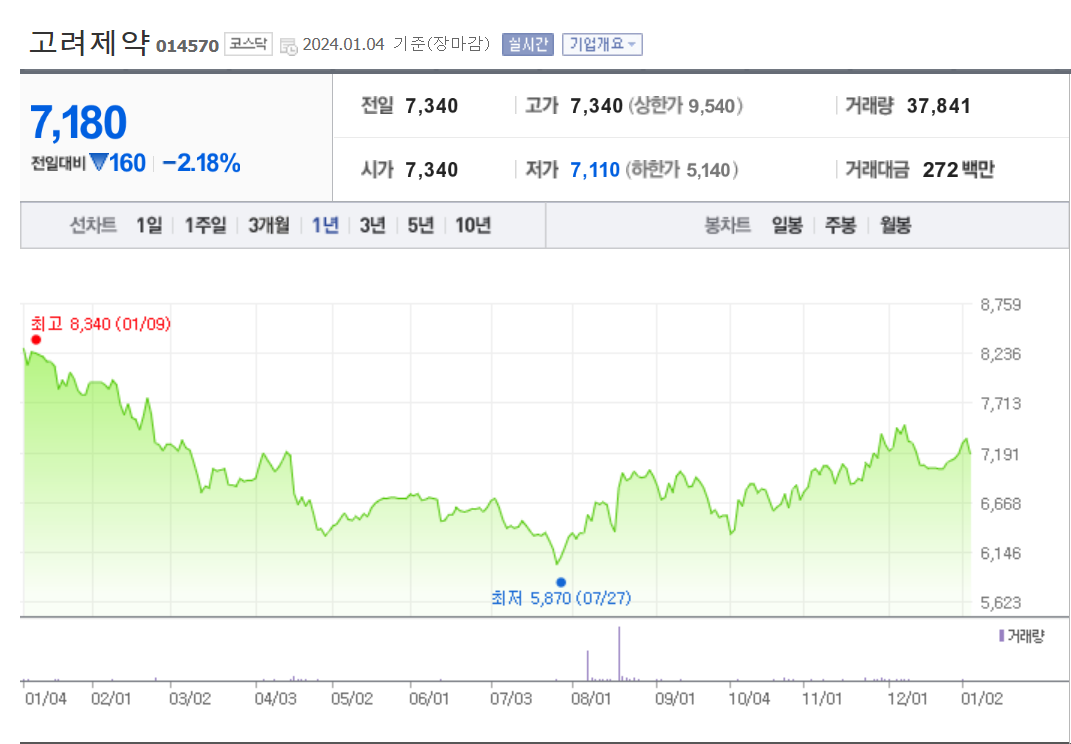The image size is (1071, 744).
Task: Click the blue down-triangle price change icon
Action: [x=99, y=164]
